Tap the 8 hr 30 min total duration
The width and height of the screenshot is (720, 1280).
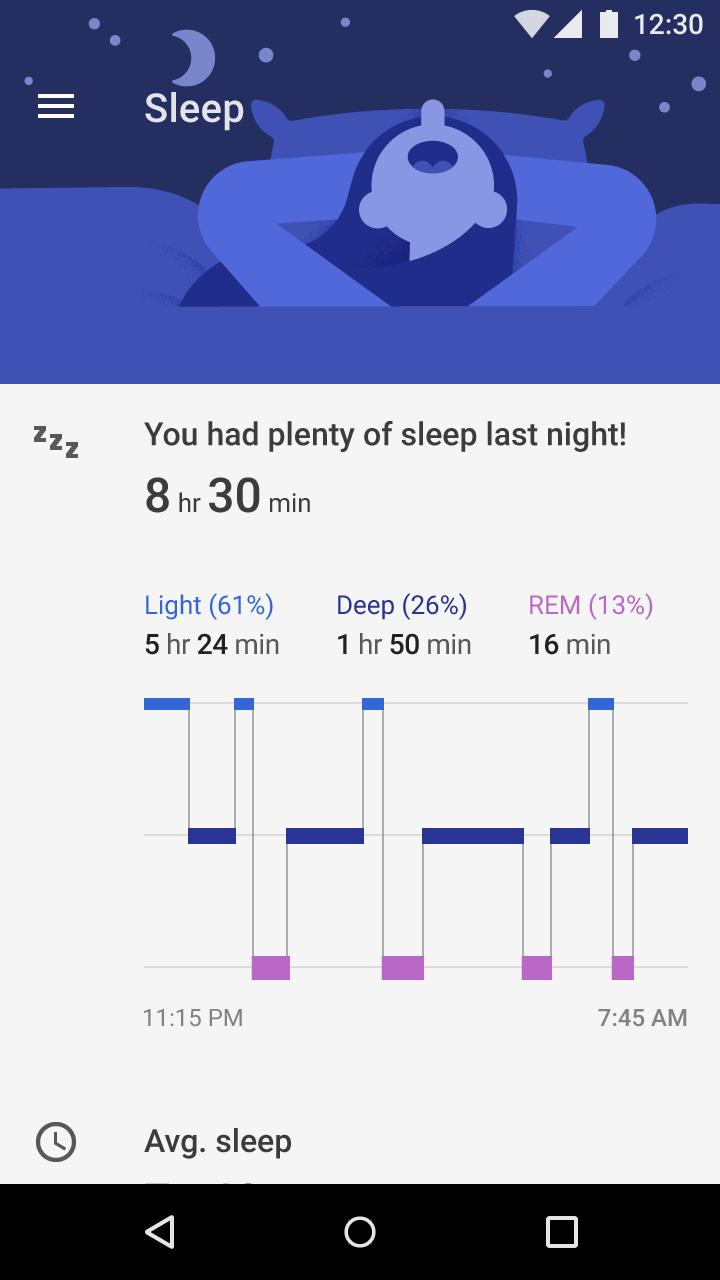pyautogui.click(x=228, y=497)
